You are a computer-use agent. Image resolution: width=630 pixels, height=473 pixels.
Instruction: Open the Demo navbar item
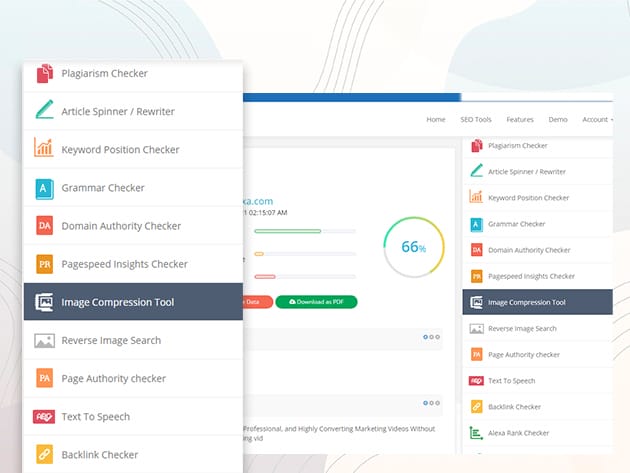click(x=558, y=119)
